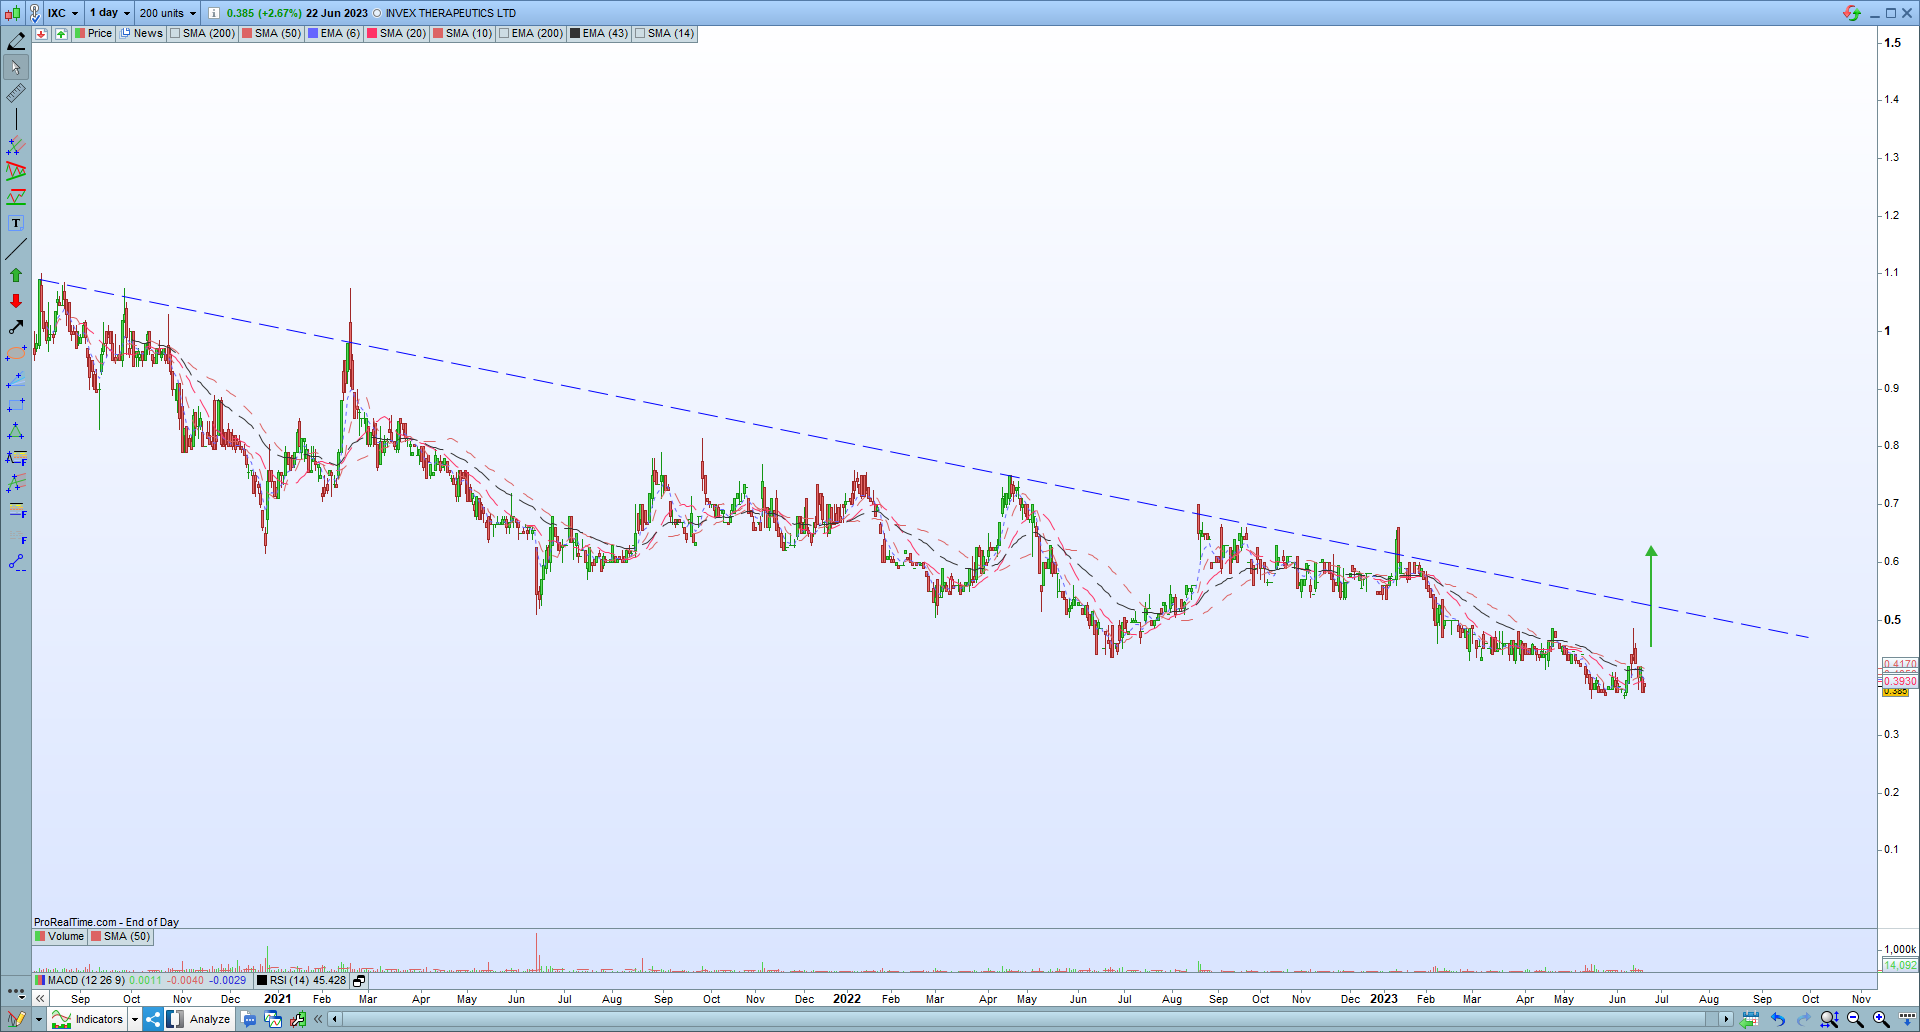The image size is (1920, 1032).
Task: Open the Volume indicator label
Action: click(60, 937)
